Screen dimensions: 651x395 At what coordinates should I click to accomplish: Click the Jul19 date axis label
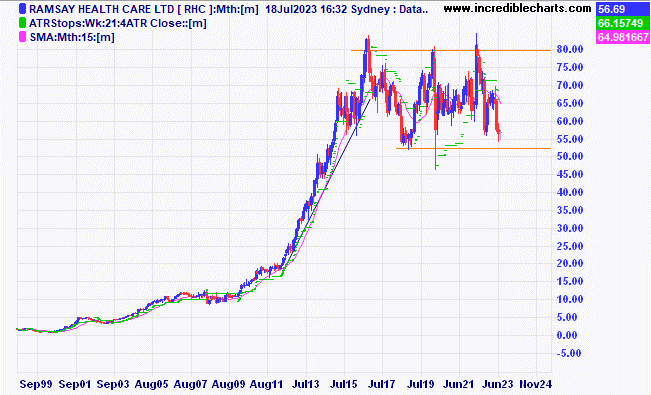(421, 384)
